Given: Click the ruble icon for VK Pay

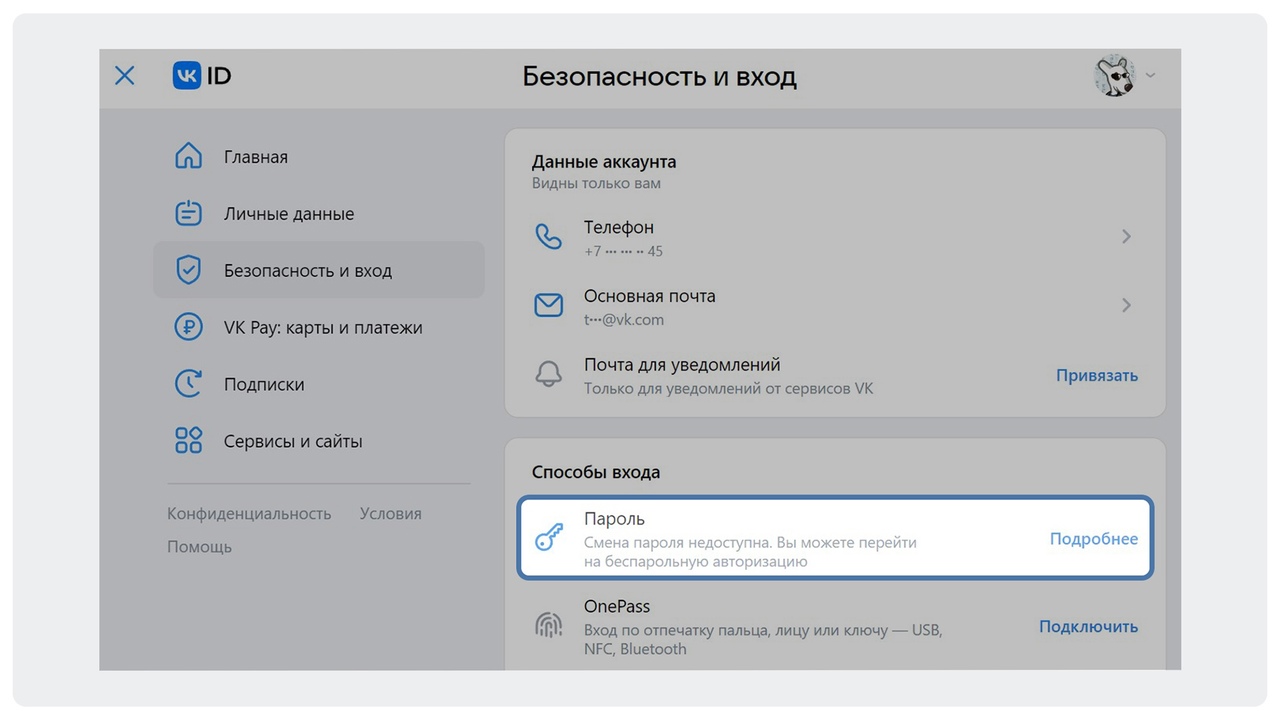Looking at the screenshot, I should [x=188, y=327].
